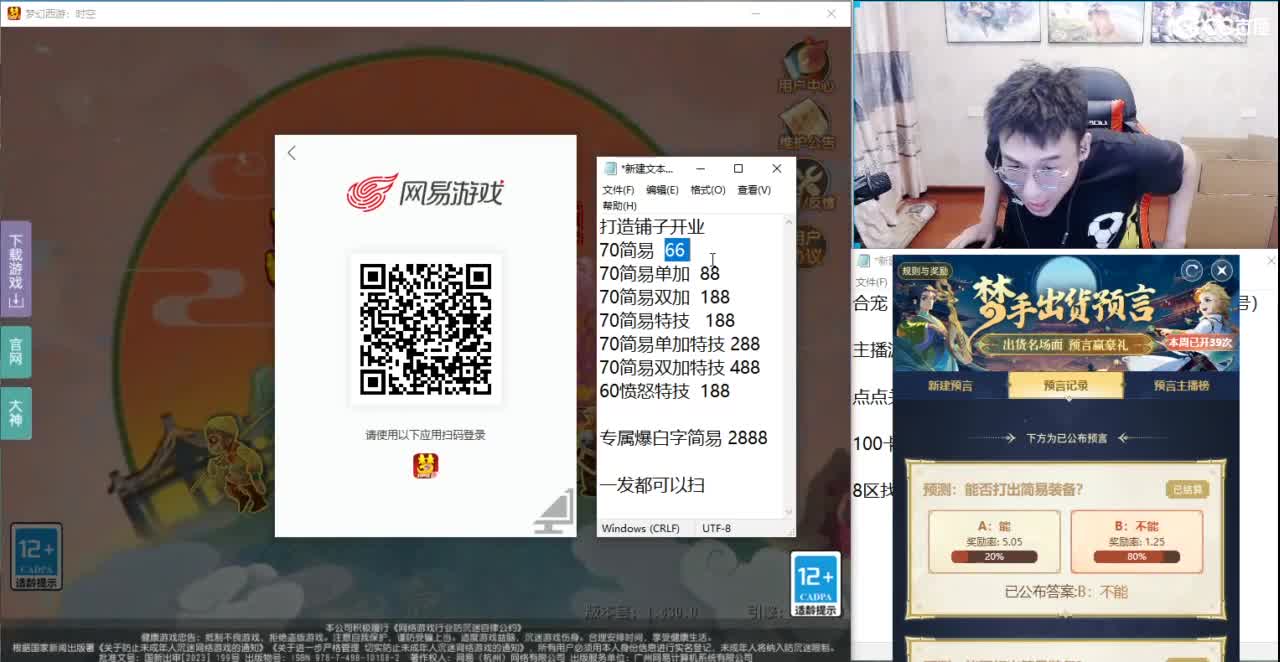The width and height of the screenshot is (1280, 662).
Task: Go back using the login dialog arrow
Action: [x=291, y=153]
